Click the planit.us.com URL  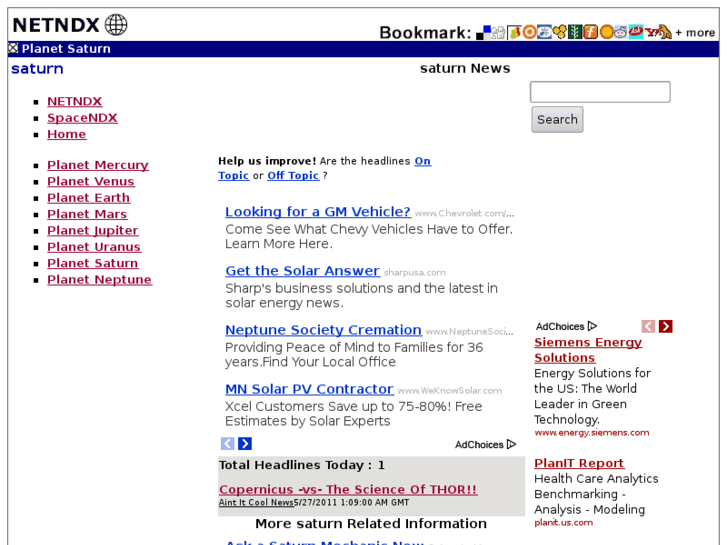563,522
